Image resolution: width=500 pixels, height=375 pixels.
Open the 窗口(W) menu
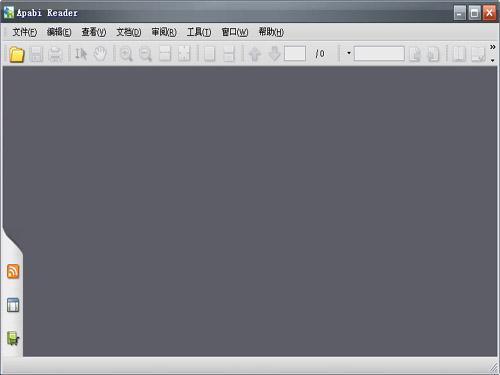click(235, 32)
